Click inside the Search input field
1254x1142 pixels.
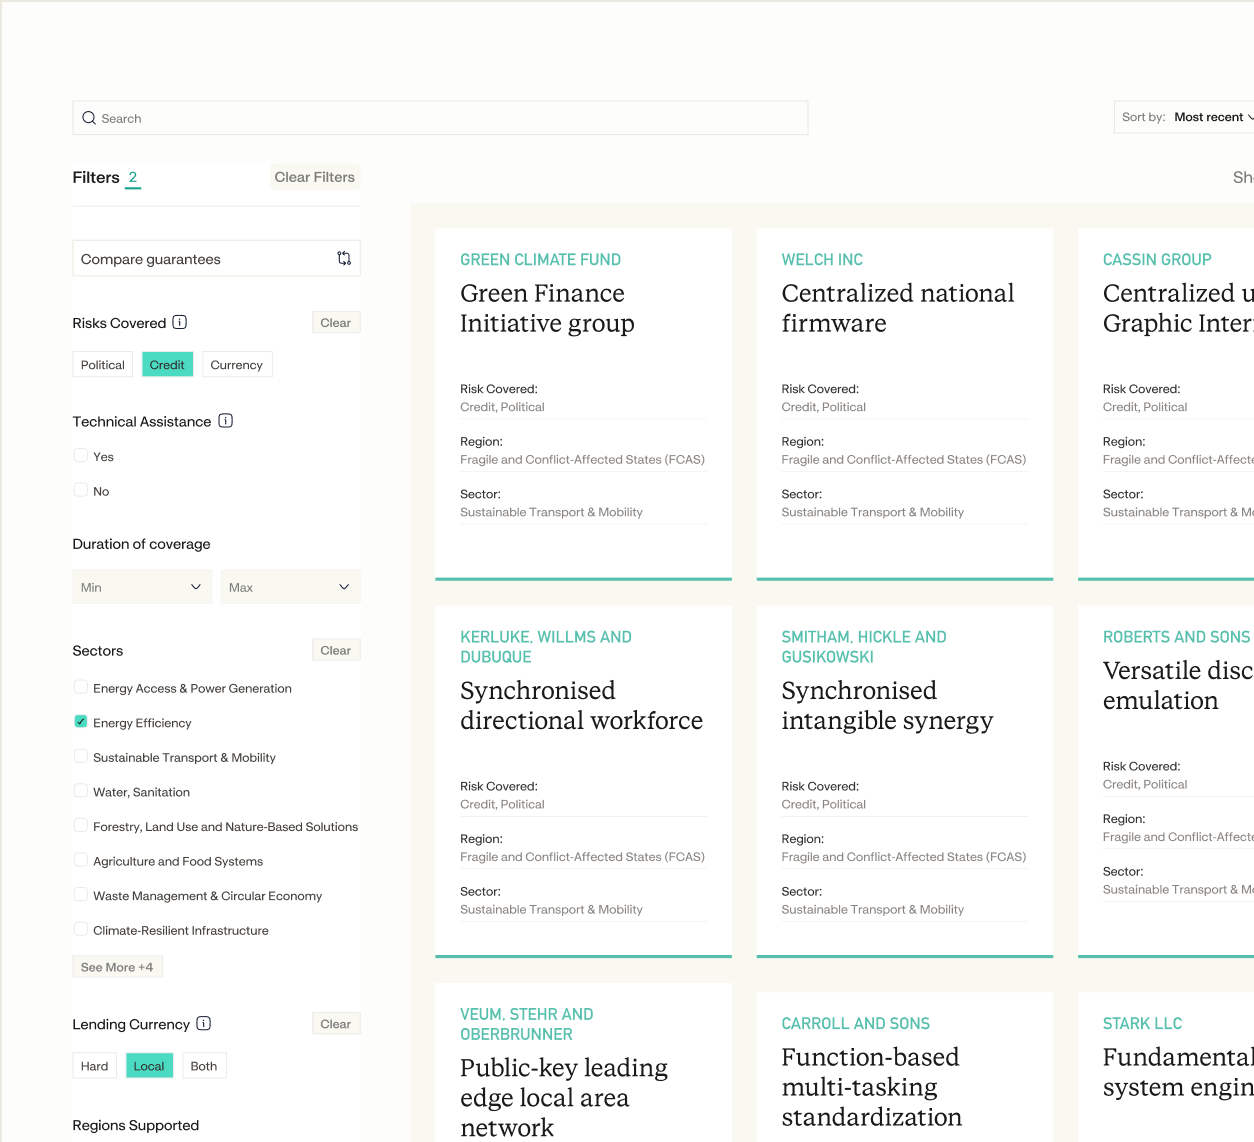pyautogui.click(x=440, y=117)
